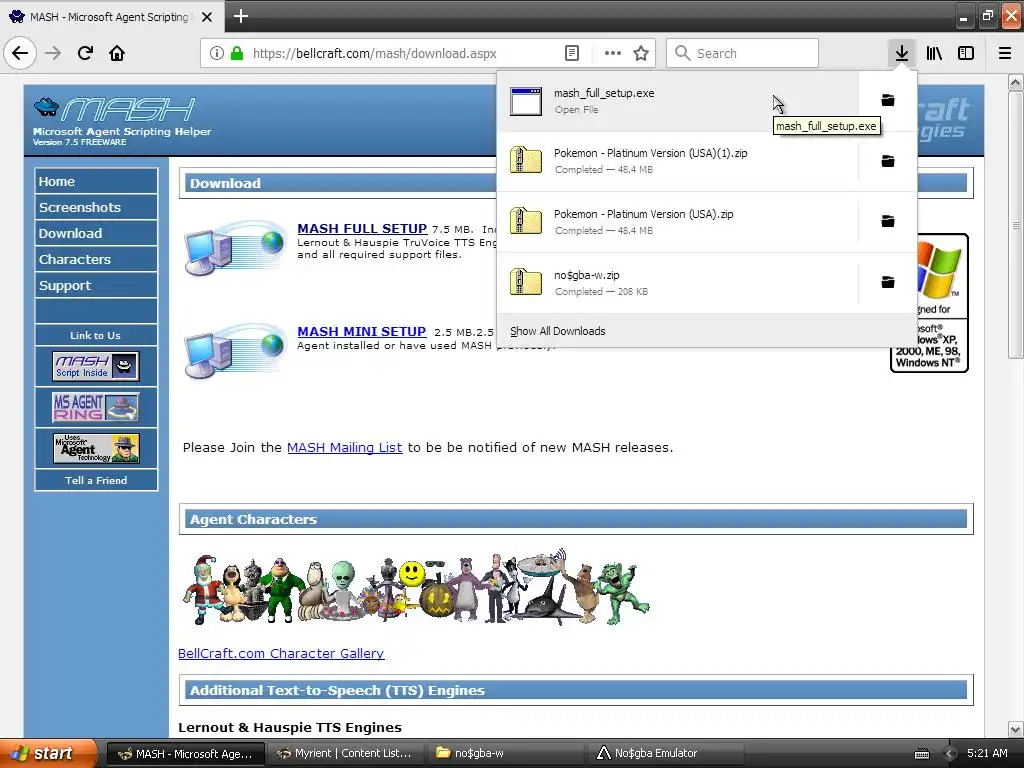The width and height of the screenshot is (1024, 768).
Task: Open the MASH Mailing List link
Action: tap(344, 447)
